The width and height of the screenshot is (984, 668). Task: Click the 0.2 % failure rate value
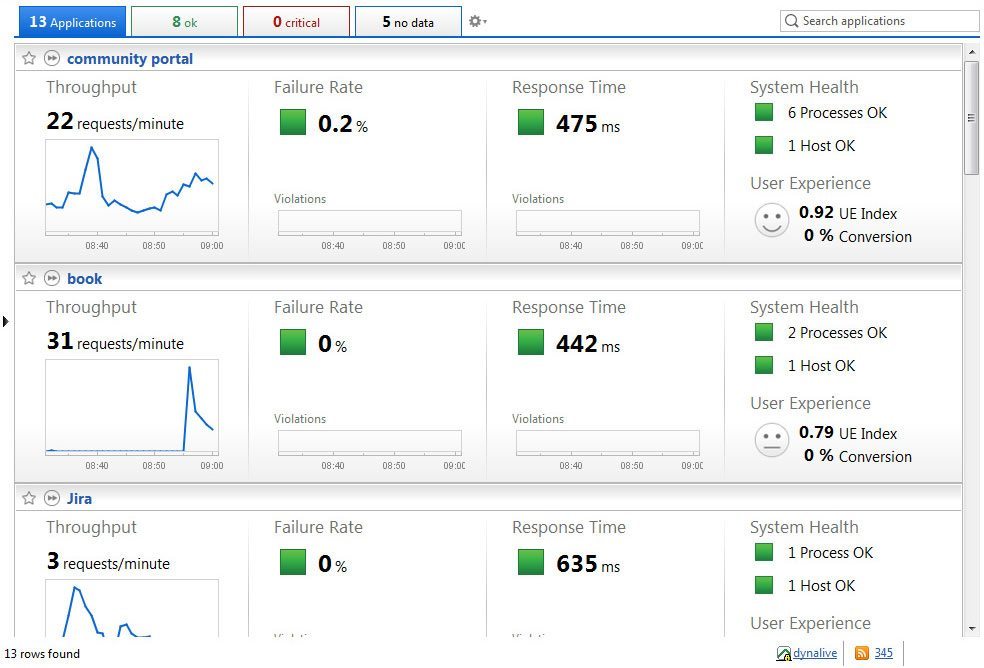pos(343,124)
